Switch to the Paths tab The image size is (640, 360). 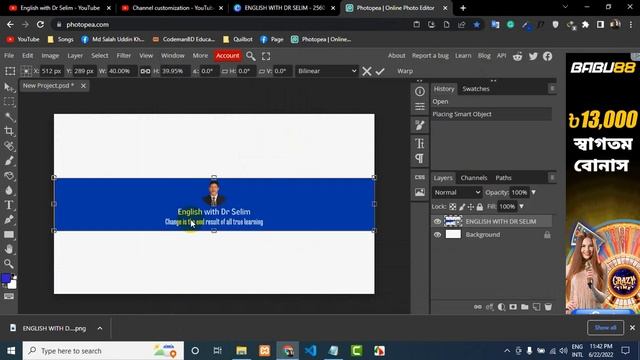click(x=503, y=178)
